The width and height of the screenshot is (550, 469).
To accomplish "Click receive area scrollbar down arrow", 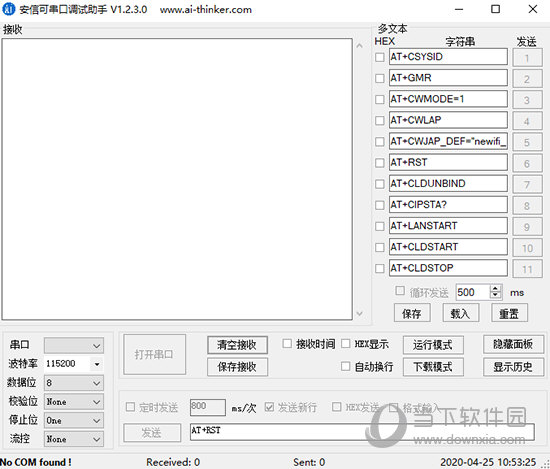I will 360,313.
